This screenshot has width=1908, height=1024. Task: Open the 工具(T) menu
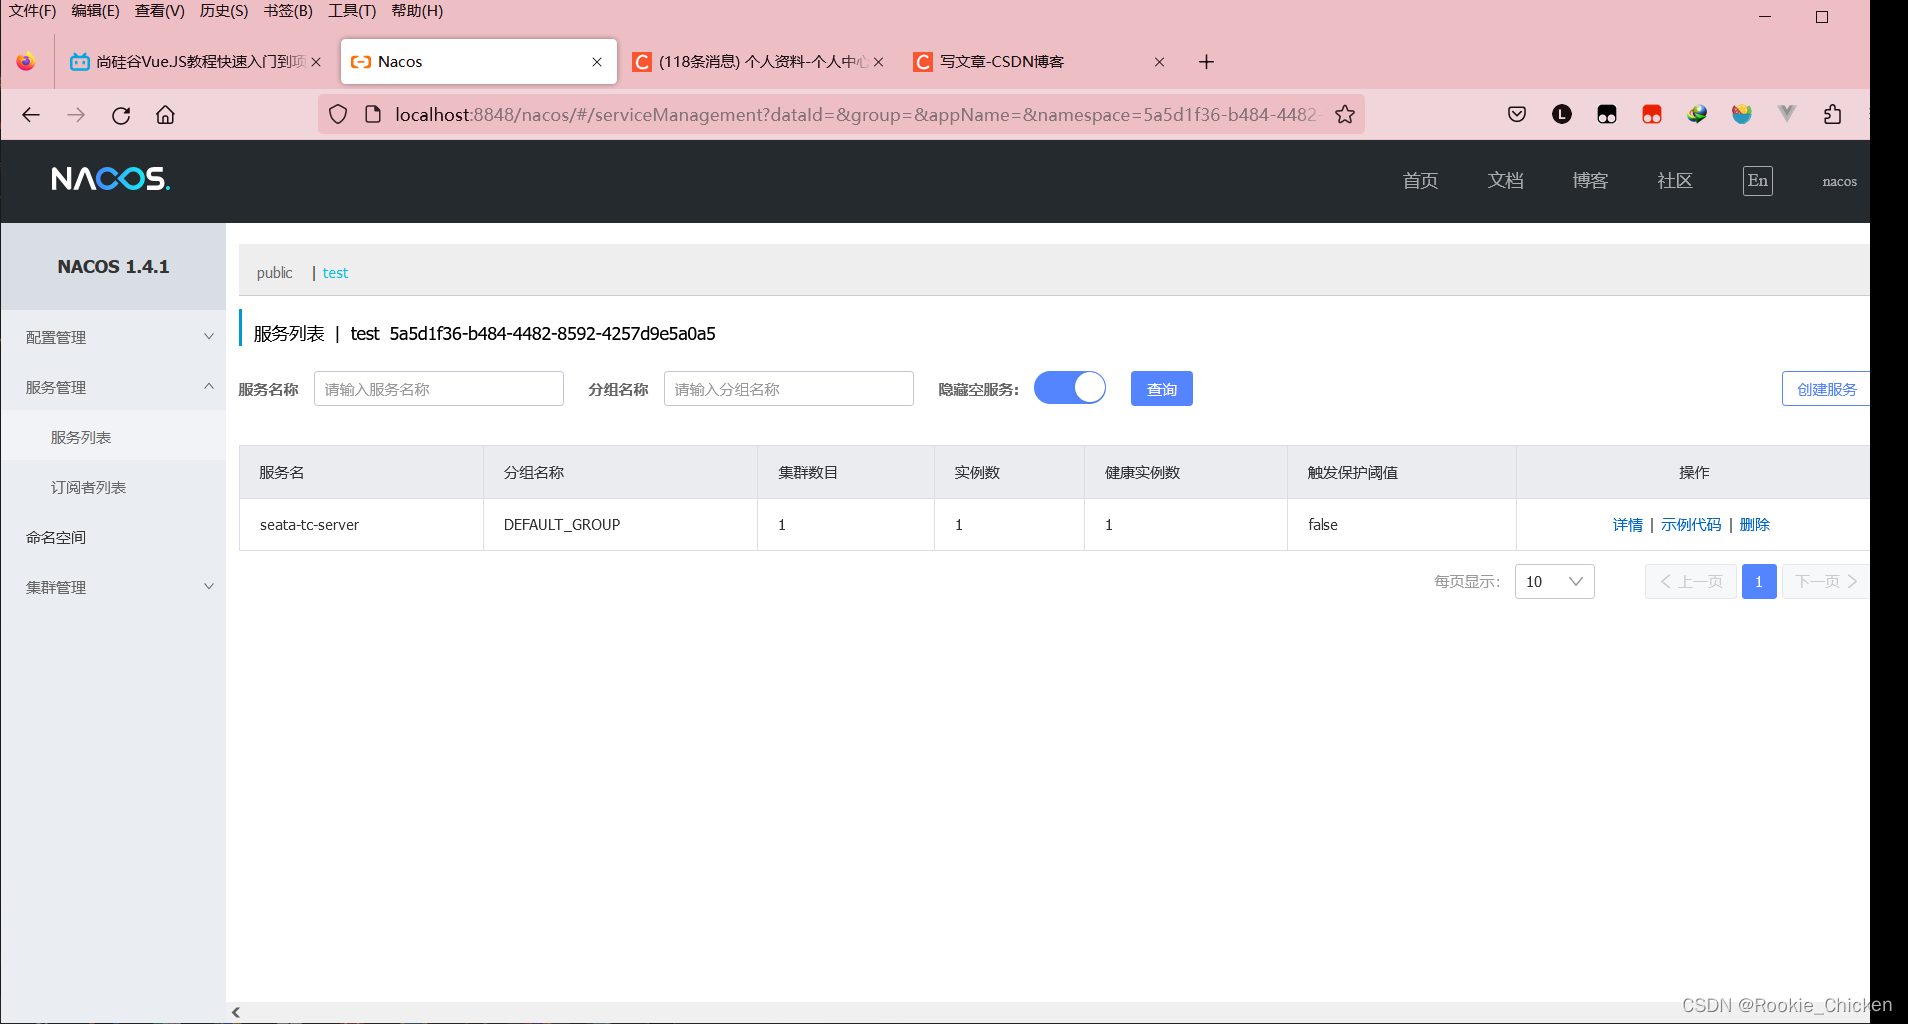point(352,11)
